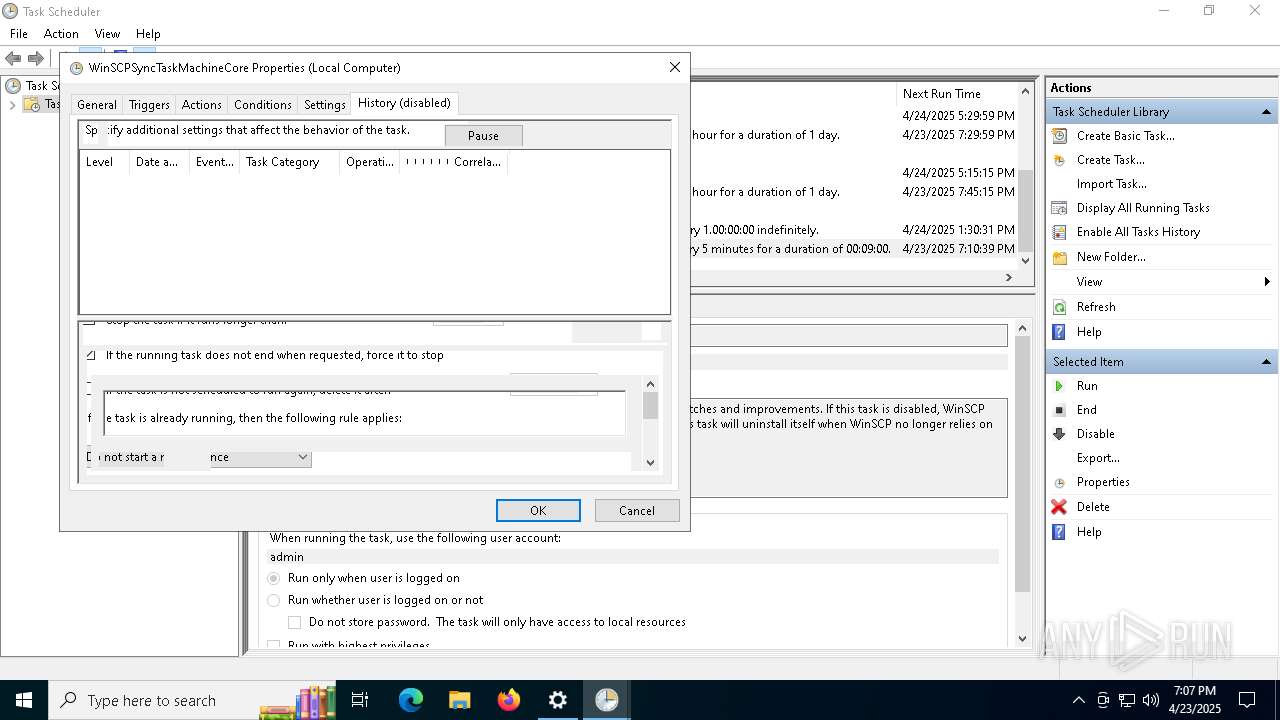The image size is (1280, 720).
Task: Switch to the General tab
Action: pos(97,105)
